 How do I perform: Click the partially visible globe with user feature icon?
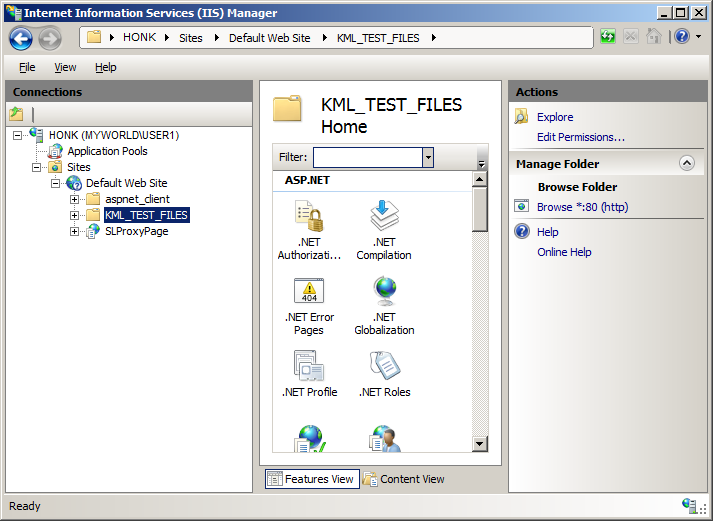tap(385, 438)
